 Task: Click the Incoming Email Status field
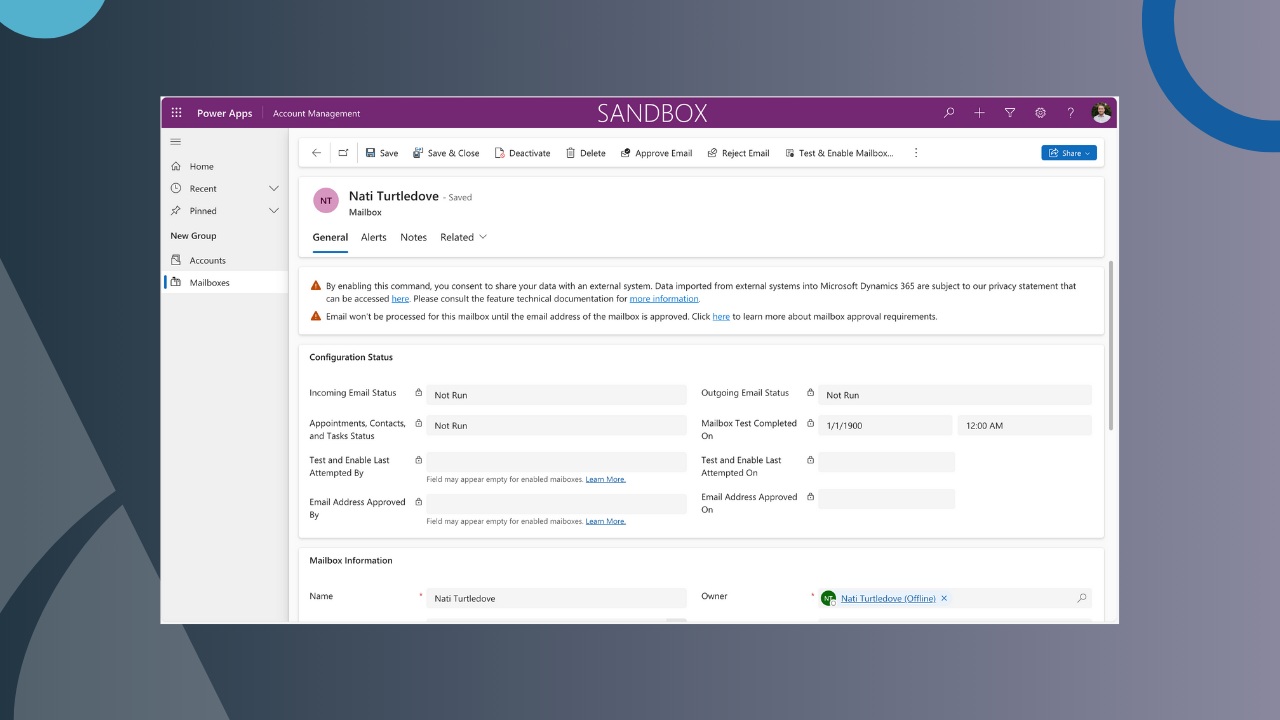(556, 395)
